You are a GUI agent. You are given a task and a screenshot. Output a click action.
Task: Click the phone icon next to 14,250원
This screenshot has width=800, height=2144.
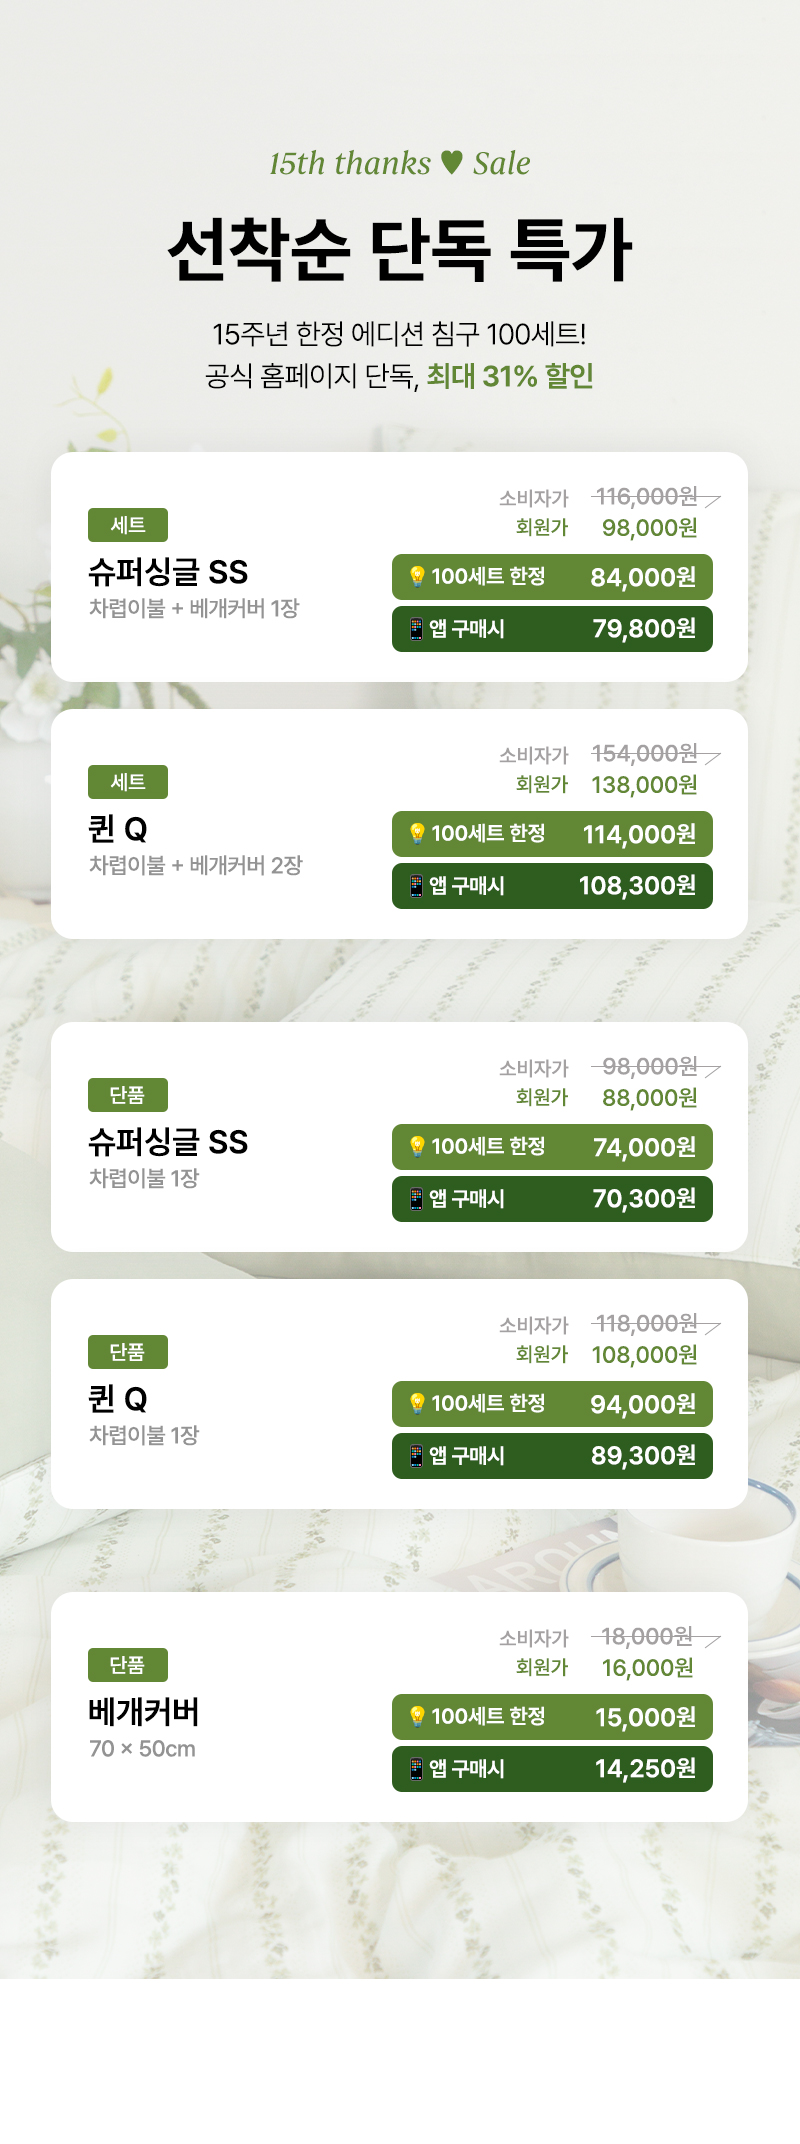click(416, 1769)
